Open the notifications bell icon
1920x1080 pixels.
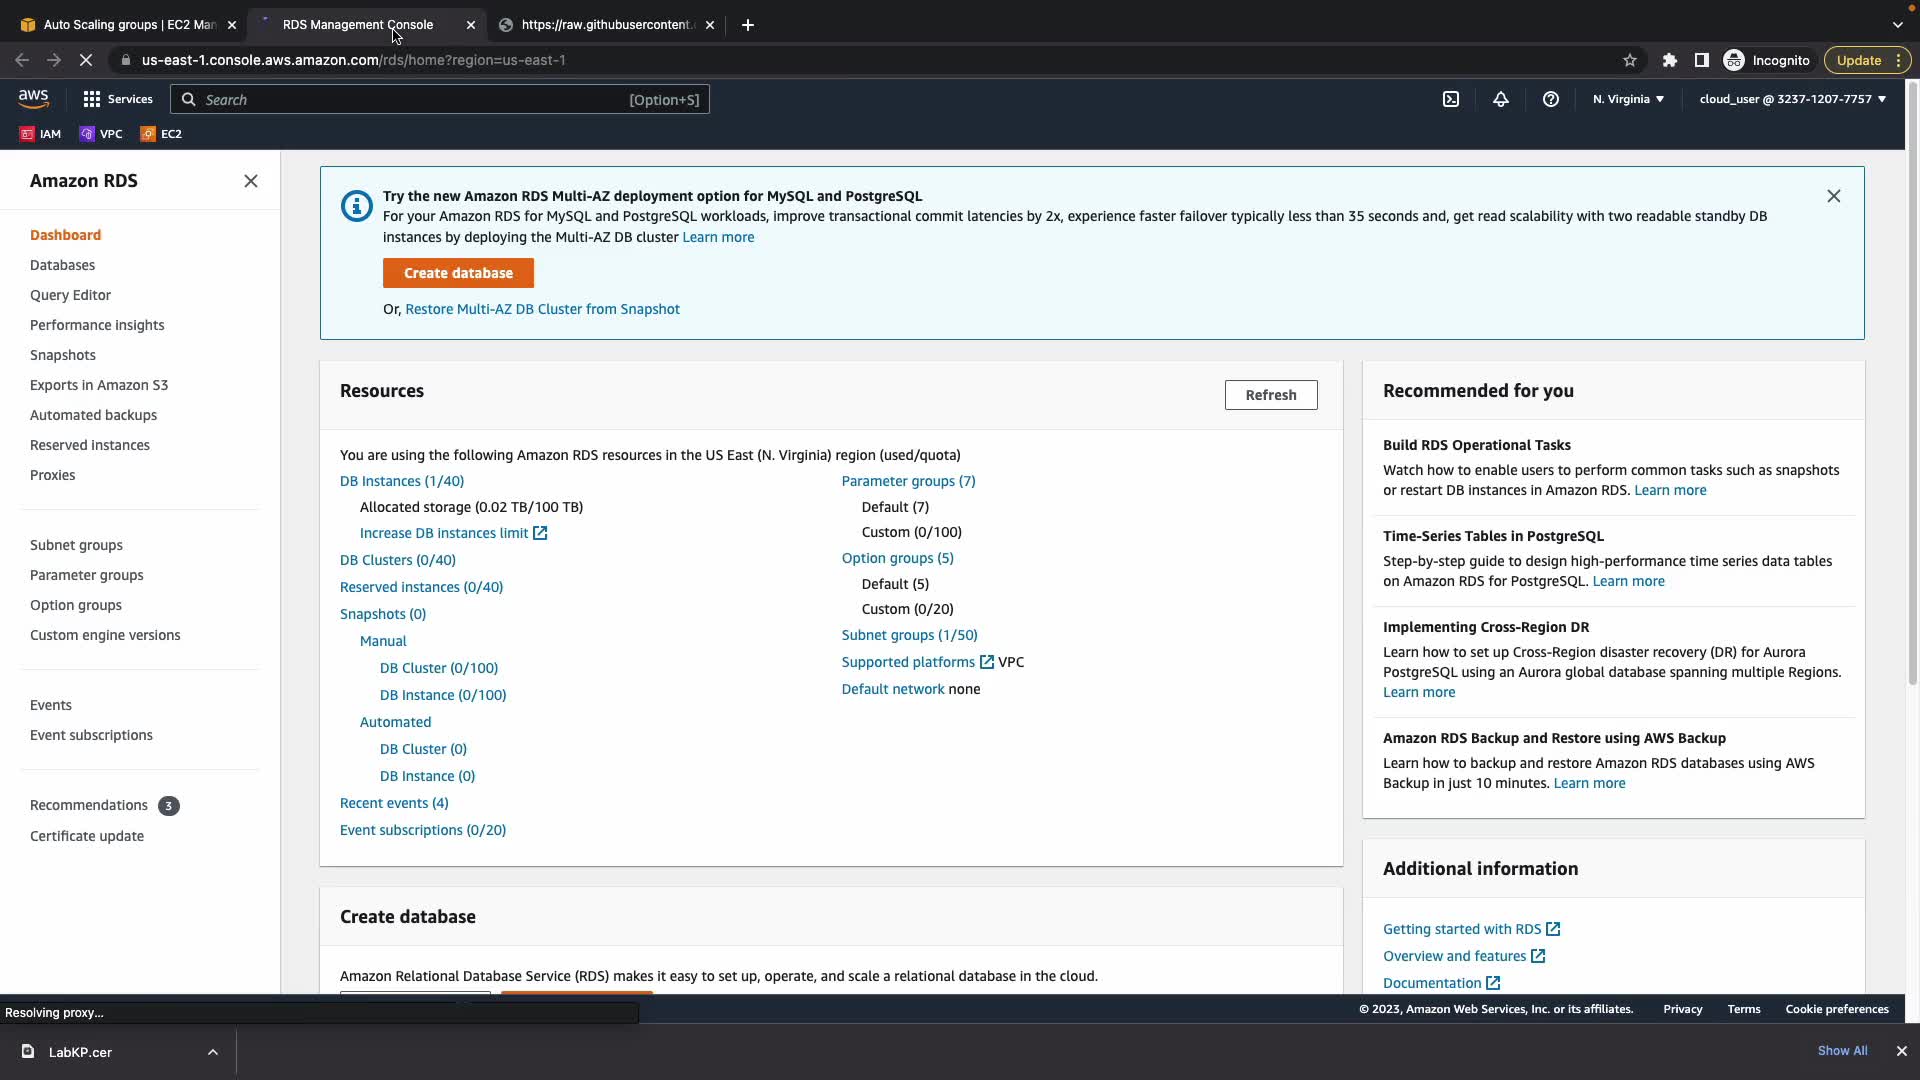coord(1501,99)
